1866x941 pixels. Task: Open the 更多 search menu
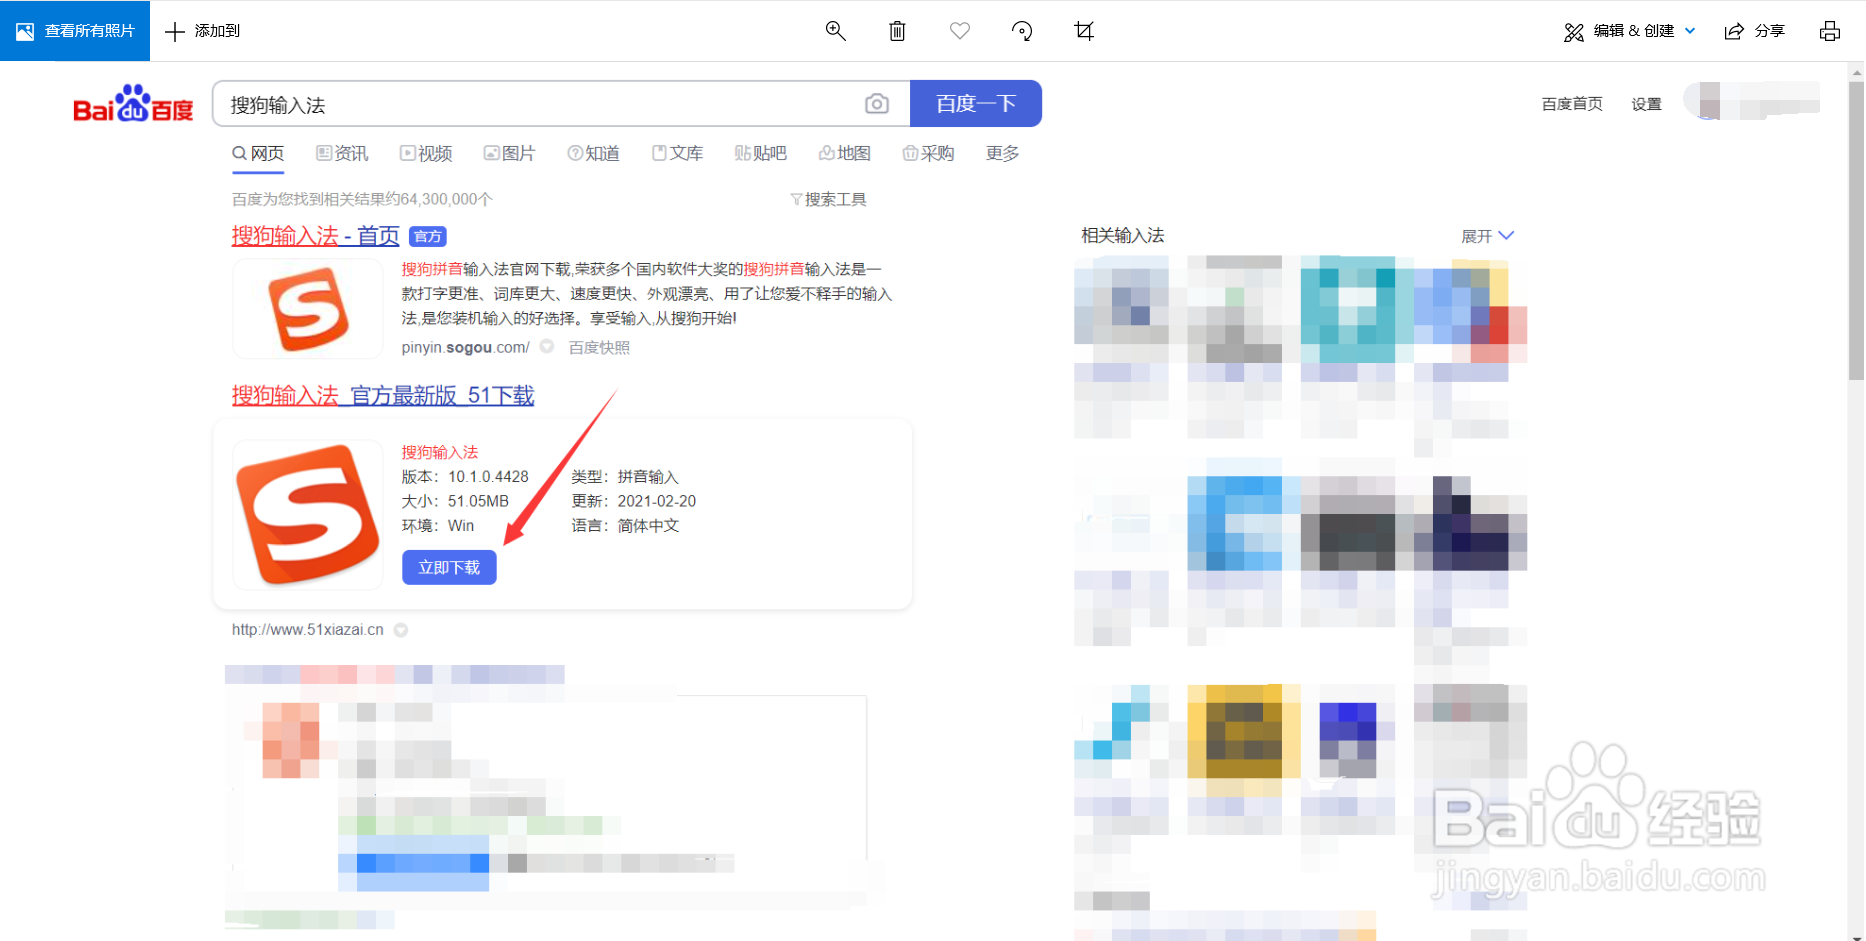pos(1001,152)
